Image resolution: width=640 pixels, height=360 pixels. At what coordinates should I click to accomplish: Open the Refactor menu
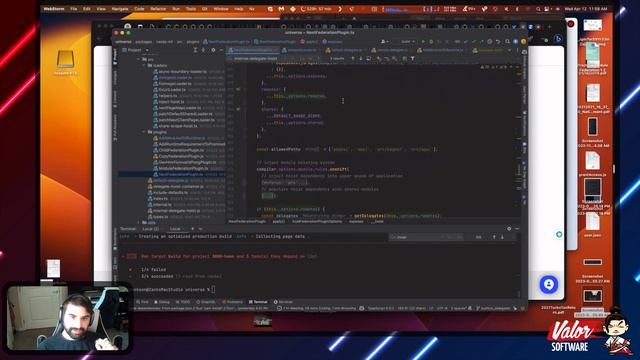(x=158, y=9)
